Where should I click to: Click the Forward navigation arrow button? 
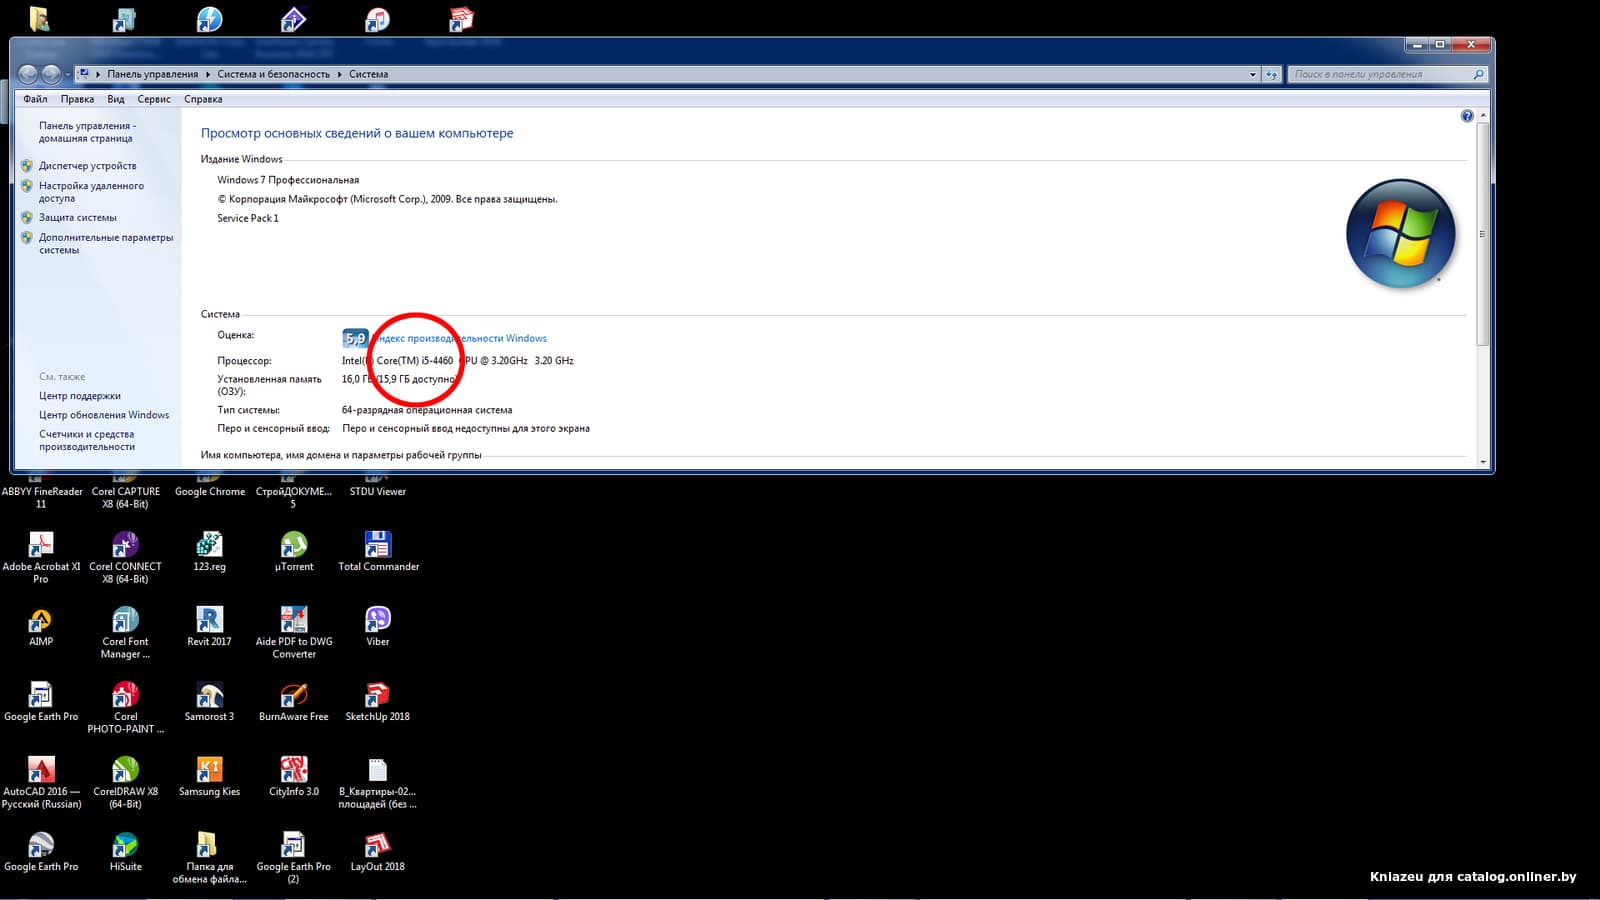click(50, 74)
